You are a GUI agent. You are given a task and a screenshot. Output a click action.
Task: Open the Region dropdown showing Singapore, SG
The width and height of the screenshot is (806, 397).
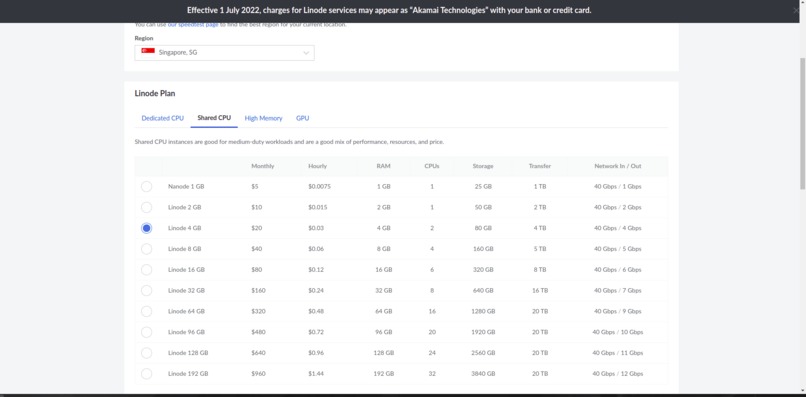pos(225,52)
